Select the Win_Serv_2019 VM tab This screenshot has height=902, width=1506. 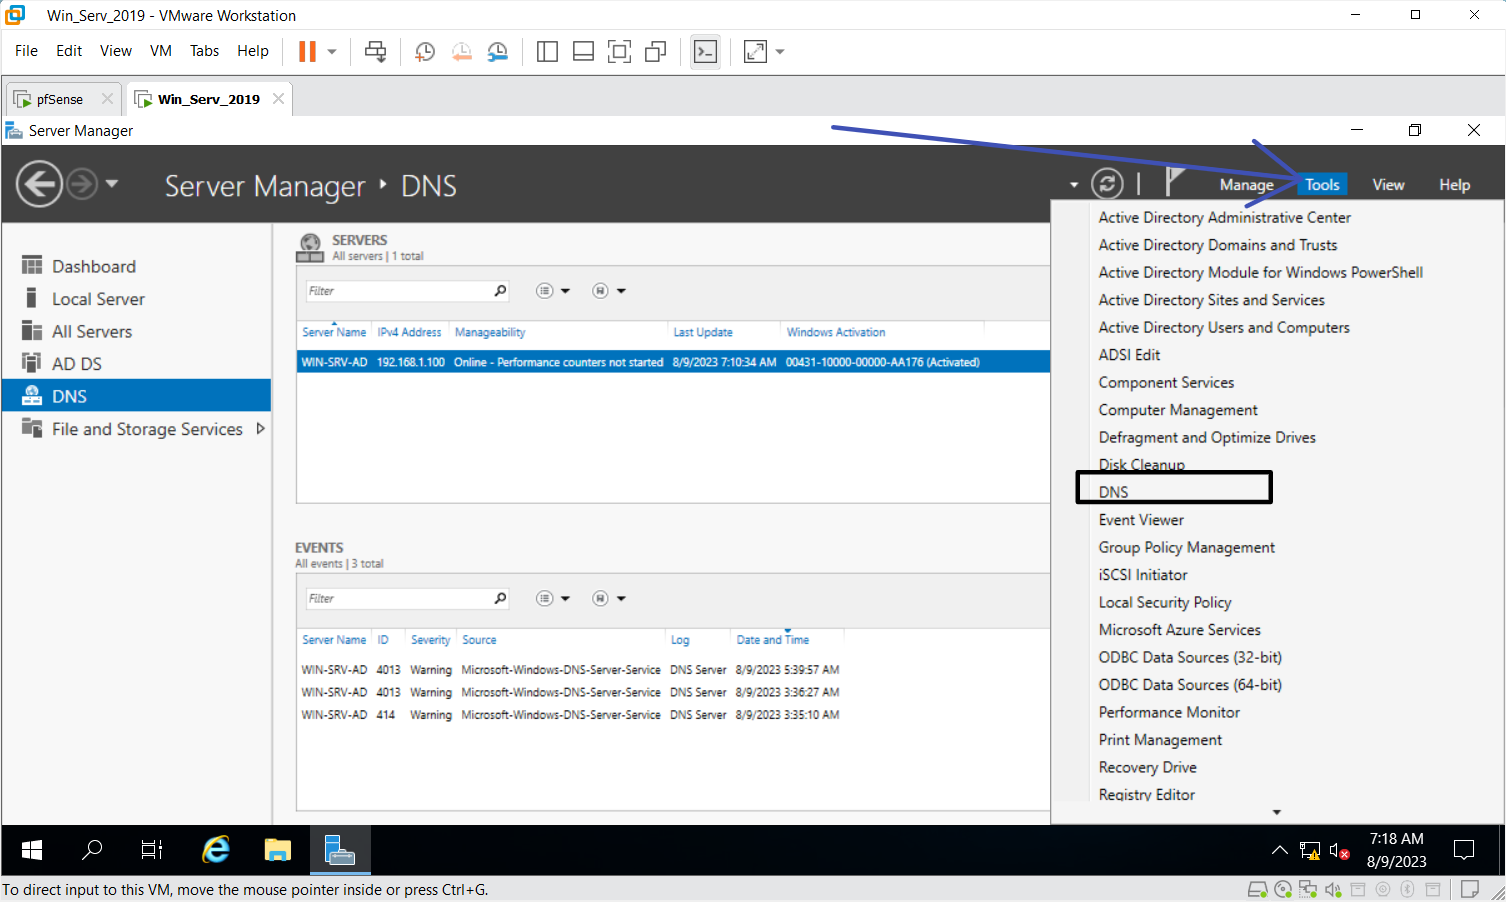point(208,99)
